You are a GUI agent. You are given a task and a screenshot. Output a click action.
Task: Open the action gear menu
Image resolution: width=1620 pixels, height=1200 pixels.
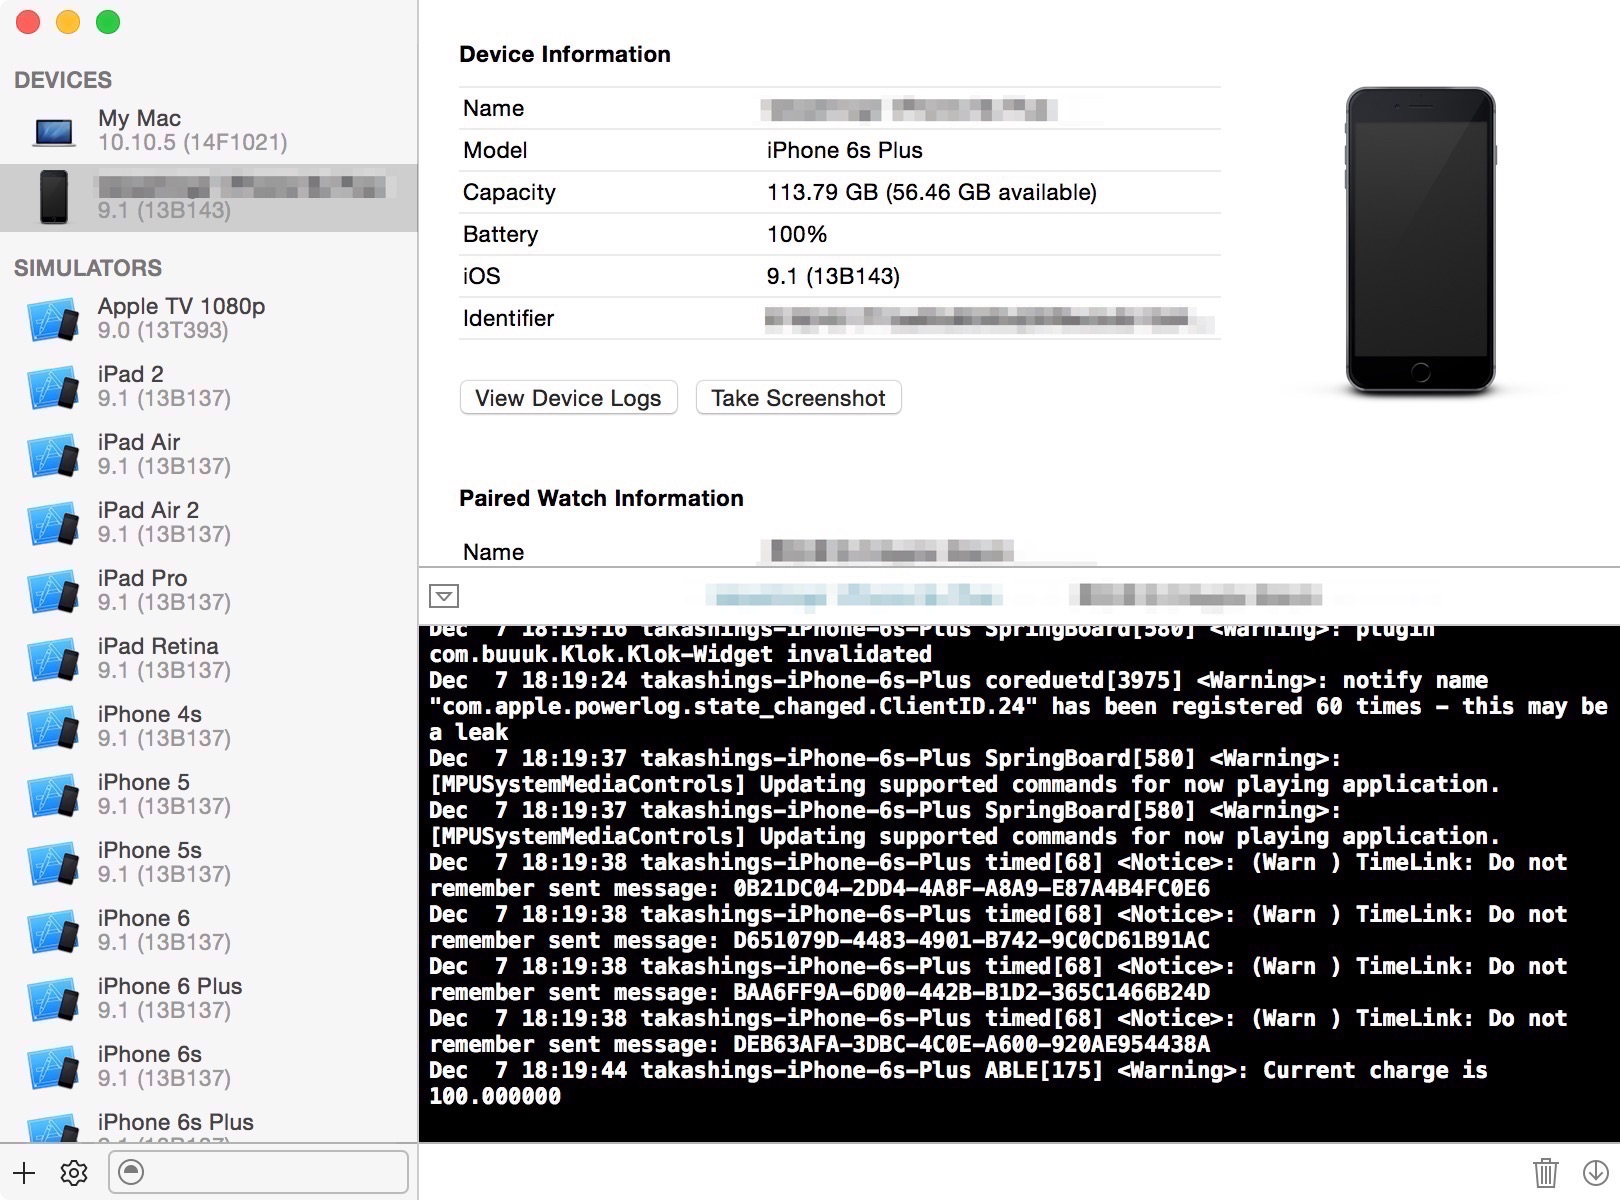[73, 1172]
